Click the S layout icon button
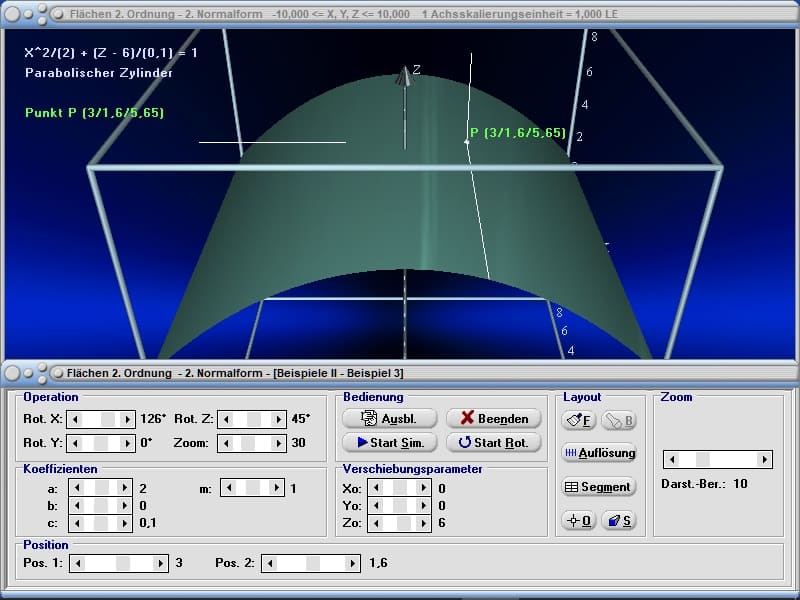 (619, 520)
